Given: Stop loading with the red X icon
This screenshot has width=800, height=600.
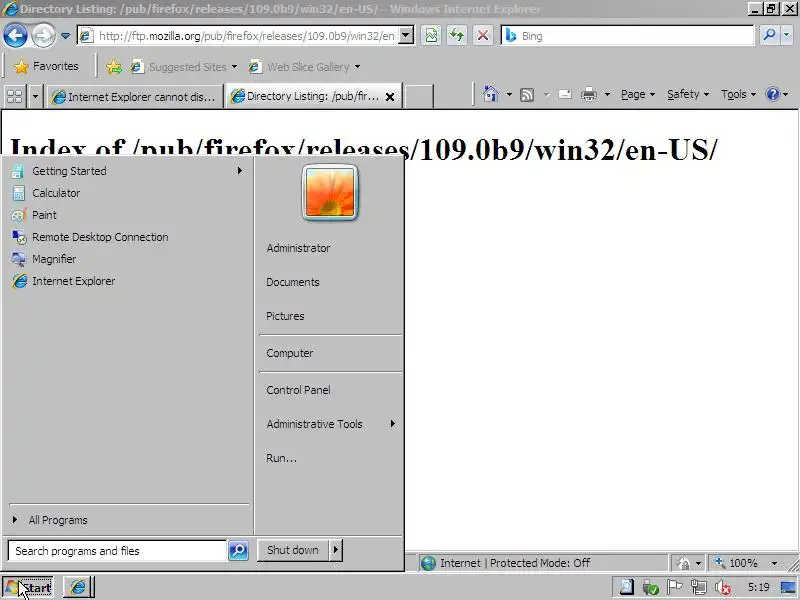Looking at the screenshot, I should pos(482,36).
